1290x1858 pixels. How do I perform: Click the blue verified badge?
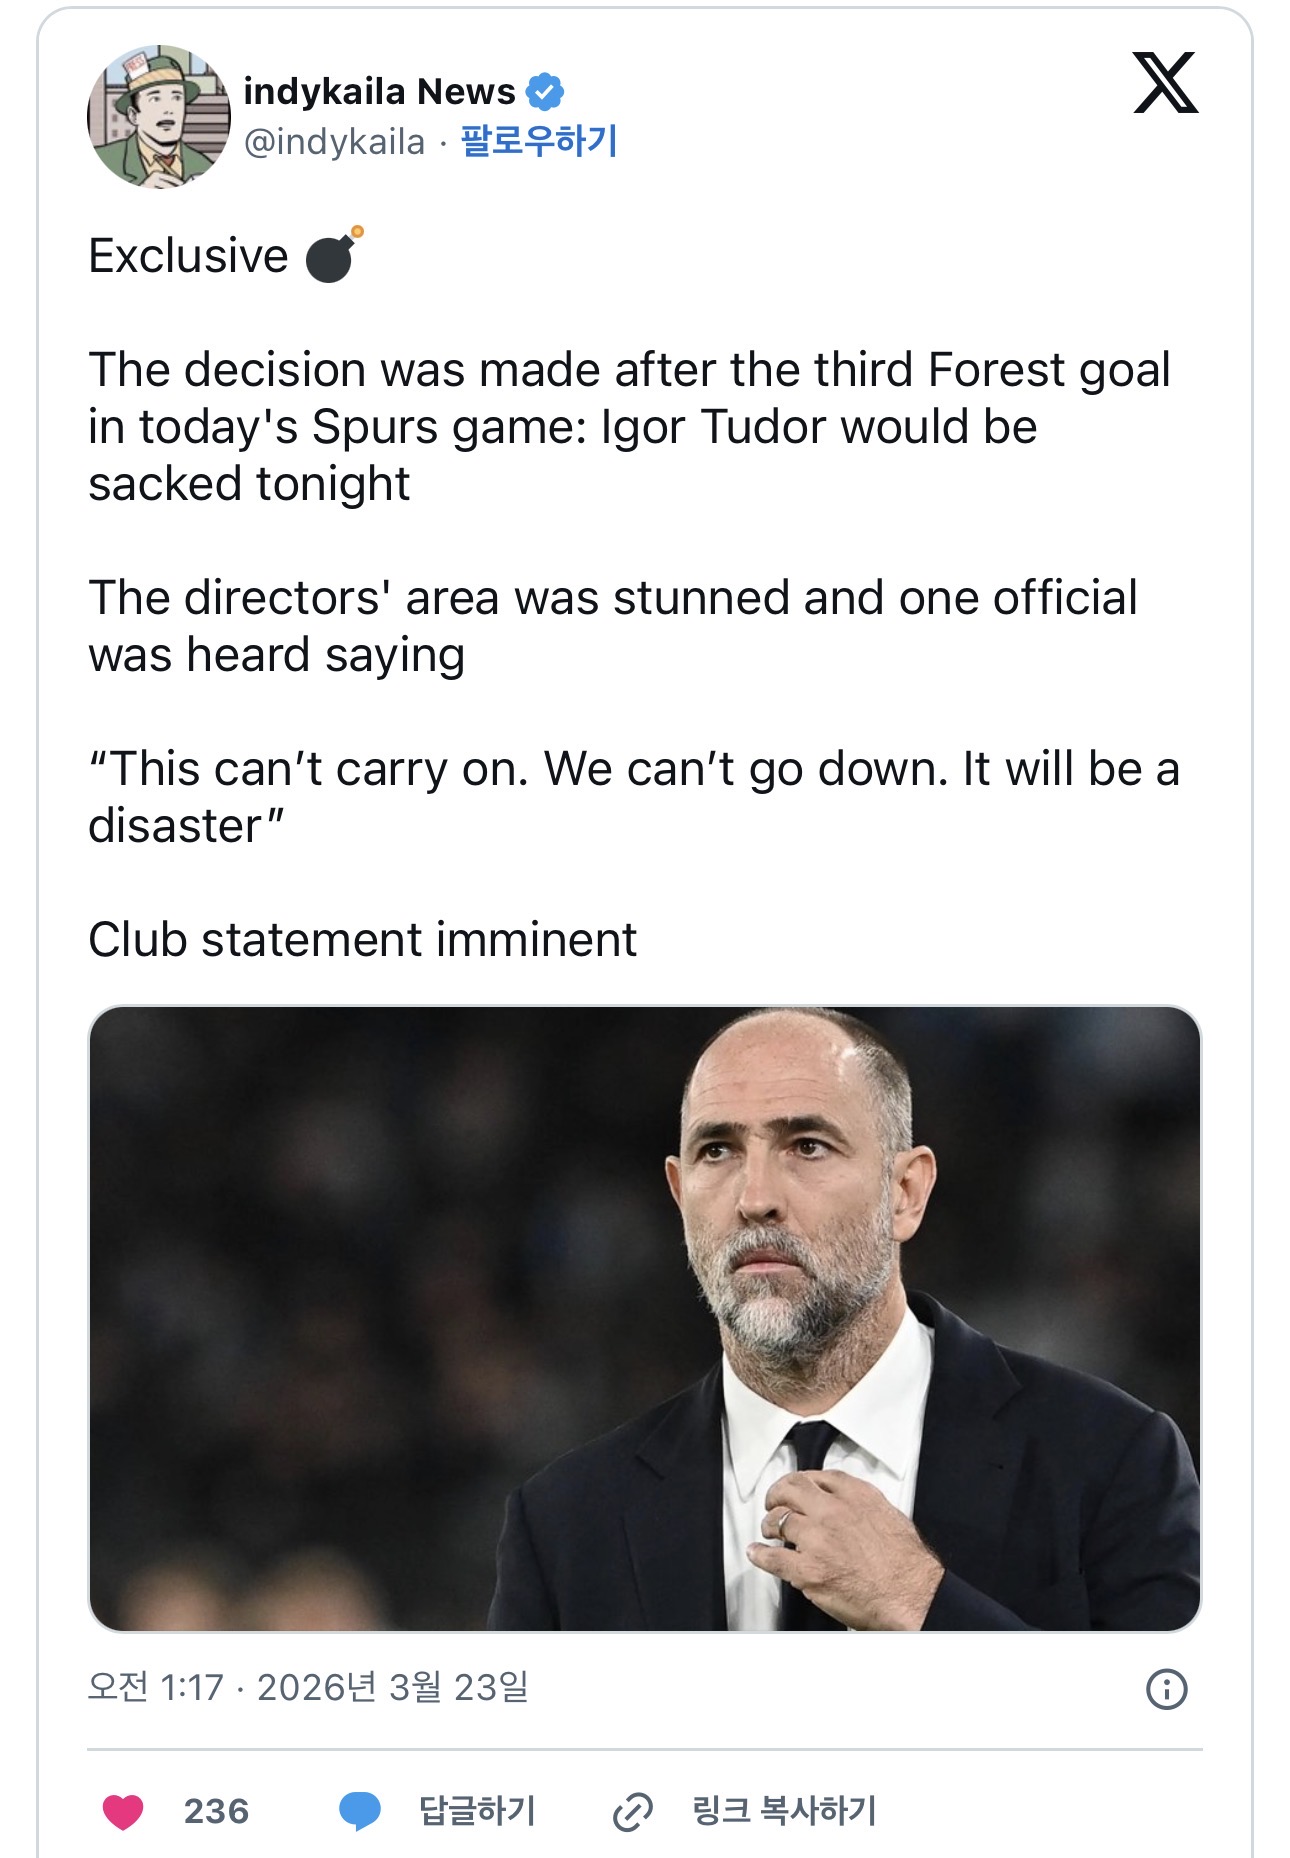pyautogui.click(x=545, y=92)
